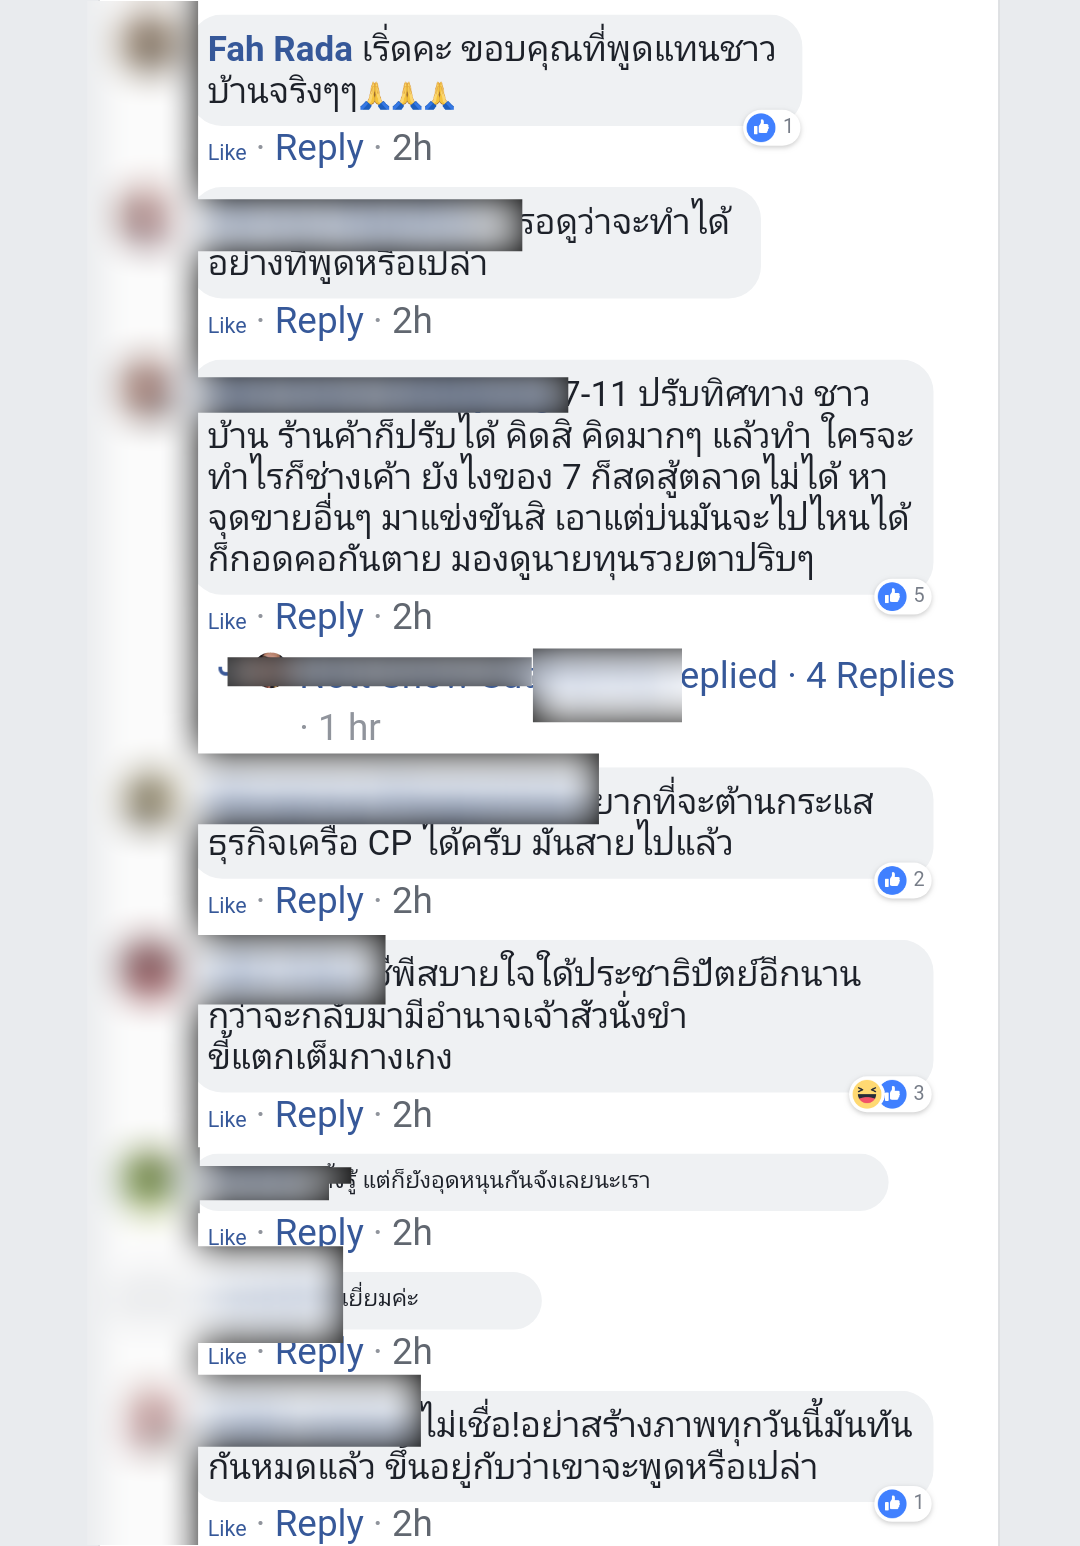Like Fah Rada's comment
The width and height of the screenshot is (1080, 1546).
coord(227,152)
